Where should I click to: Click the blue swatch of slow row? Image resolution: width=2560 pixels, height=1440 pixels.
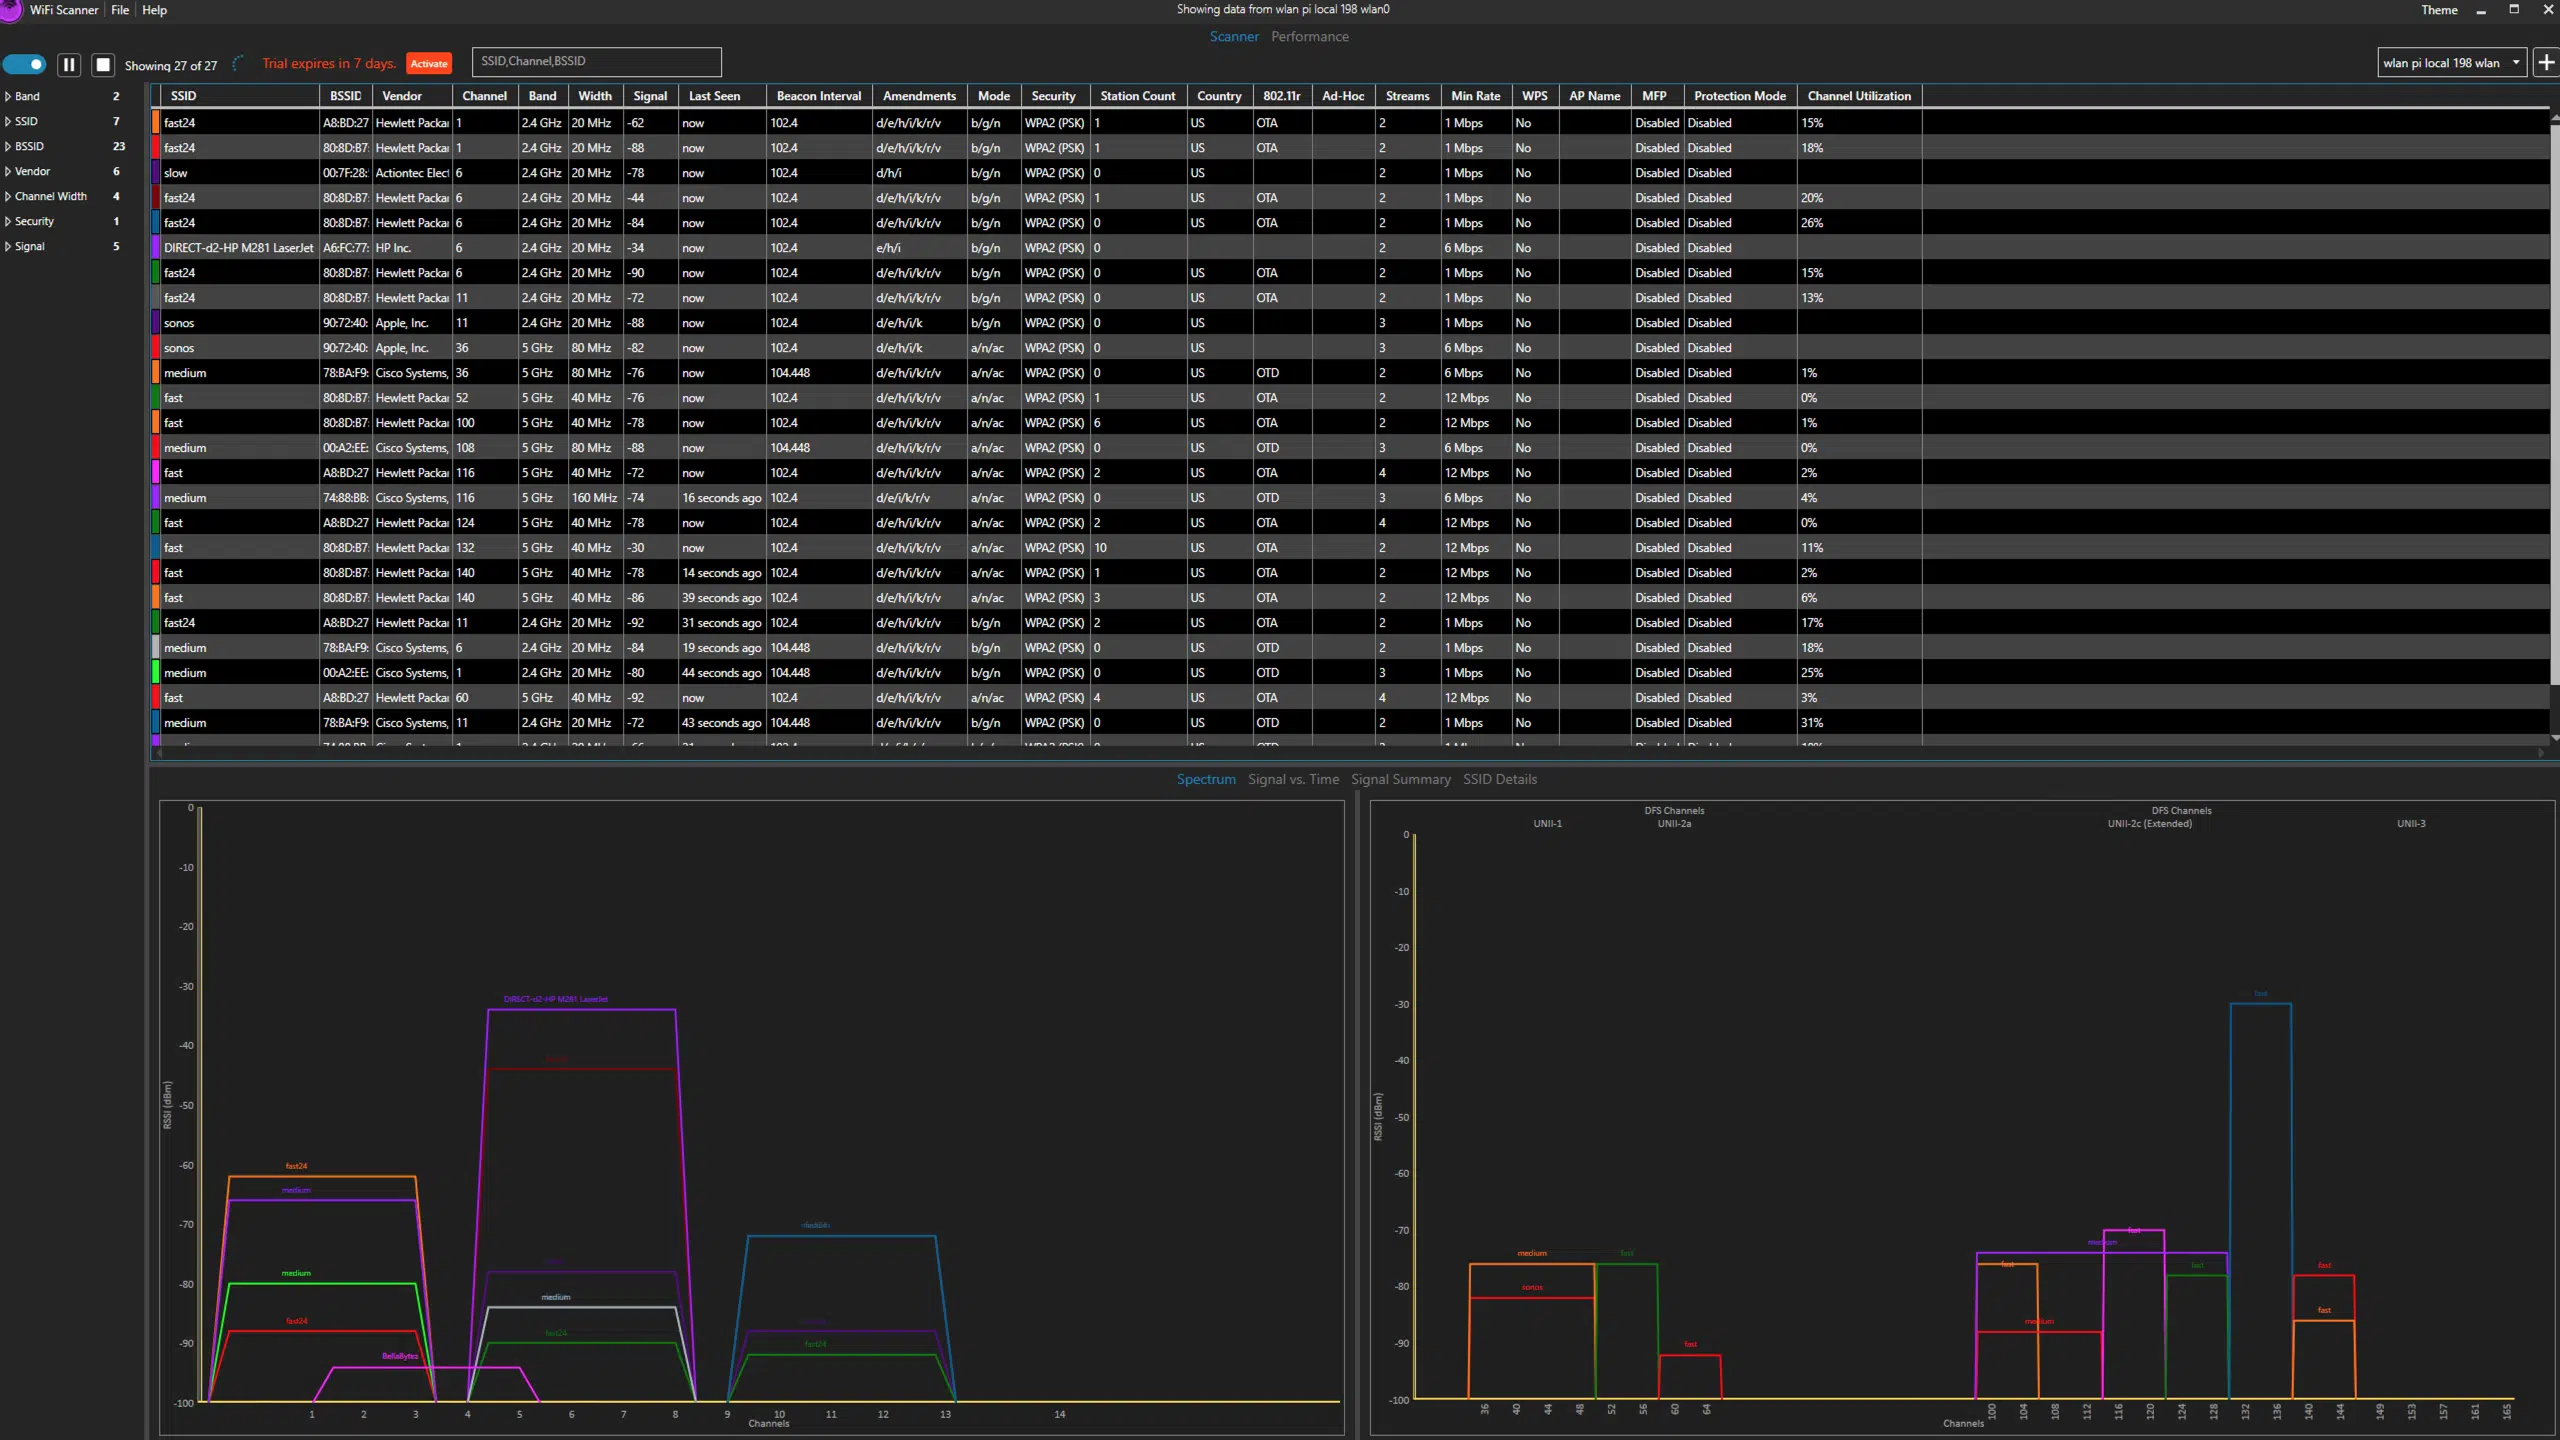(x=155, y=173)
